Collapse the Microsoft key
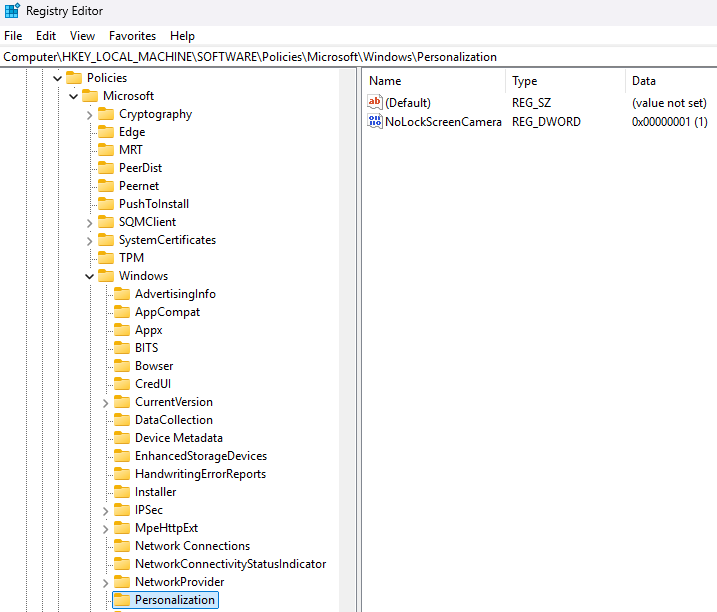The width and height of the screenshot is (717, 612). [74, 97]
